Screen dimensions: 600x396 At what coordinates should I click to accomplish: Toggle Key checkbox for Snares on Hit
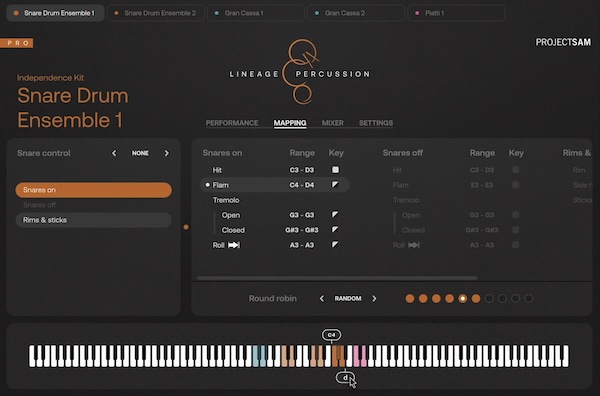pos(335,169)
